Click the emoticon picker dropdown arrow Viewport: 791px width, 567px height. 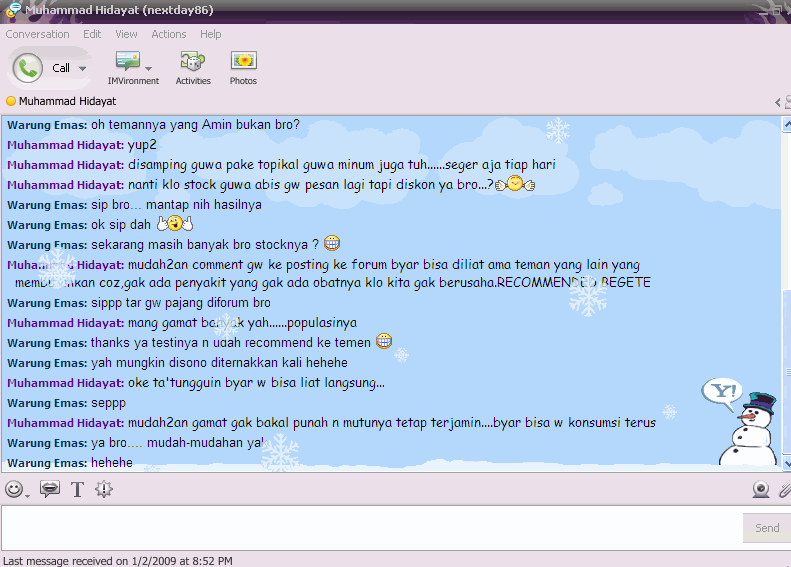(27, 496)
